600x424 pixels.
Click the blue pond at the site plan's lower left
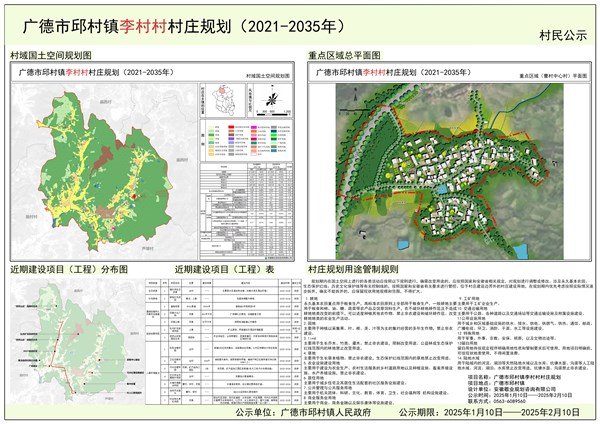coord(403,245)
